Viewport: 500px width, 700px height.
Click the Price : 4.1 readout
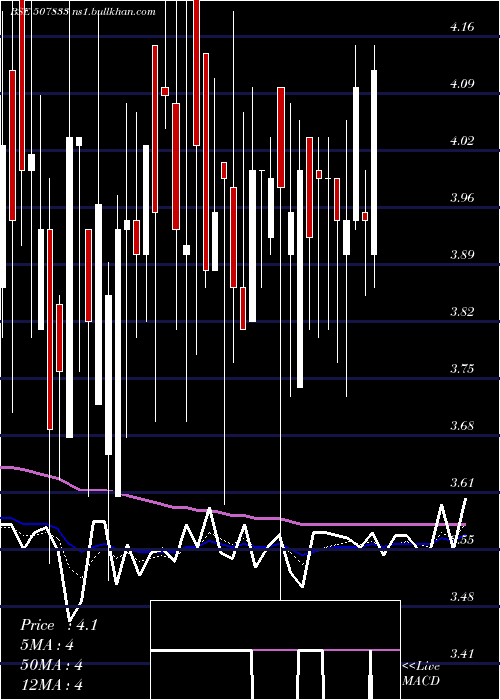point(58,625)
